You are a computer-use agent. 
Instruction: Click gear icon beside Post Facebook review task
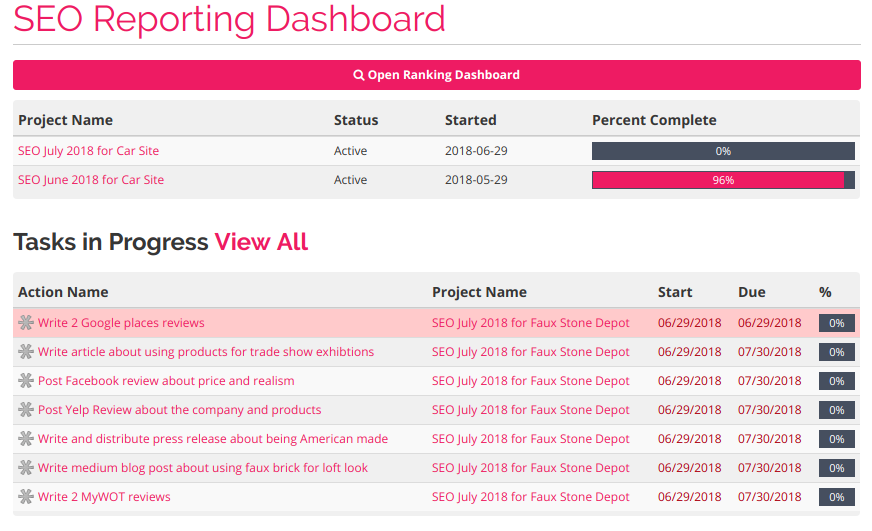coord(26,380)
